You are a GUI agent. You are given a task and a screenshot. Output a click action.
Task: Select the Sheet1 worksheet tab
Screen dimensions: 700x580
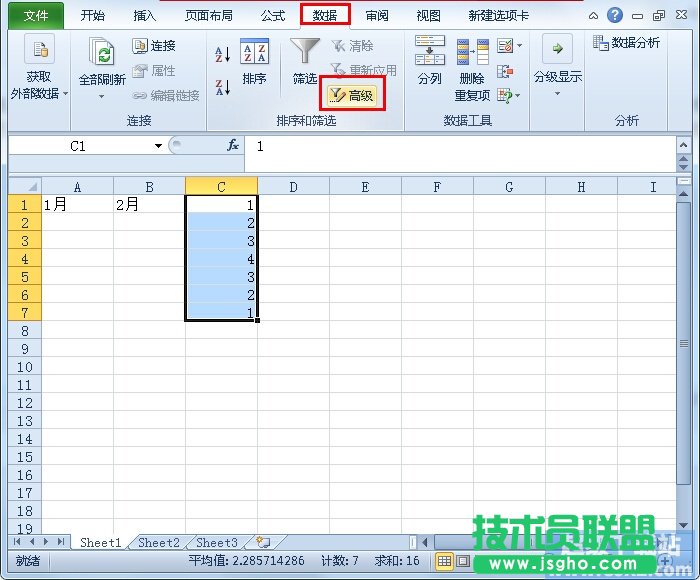[101, 542]
